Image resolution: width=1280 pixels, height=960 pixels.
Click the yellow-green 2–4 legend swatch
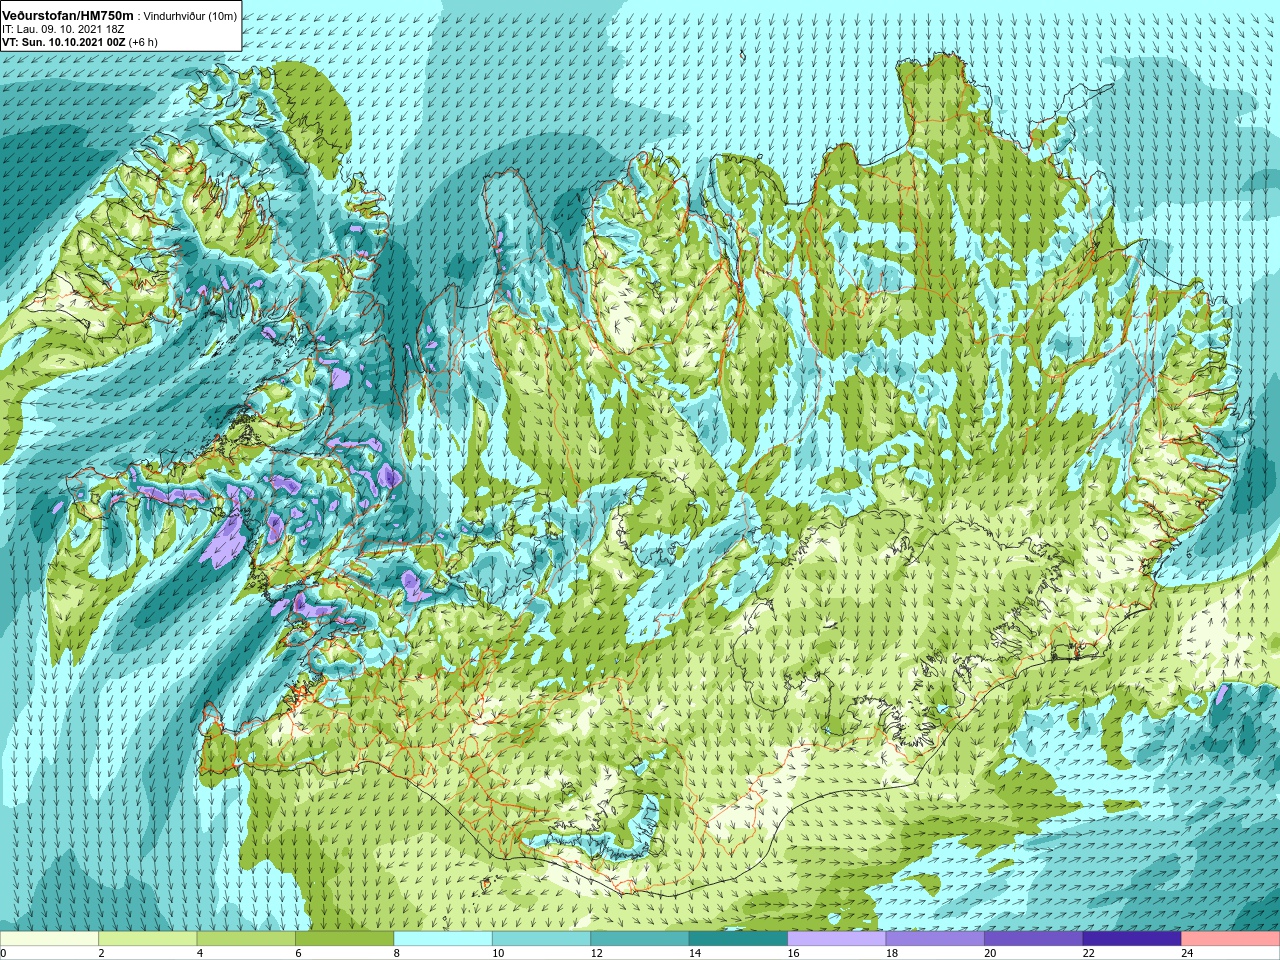(148, 939)
